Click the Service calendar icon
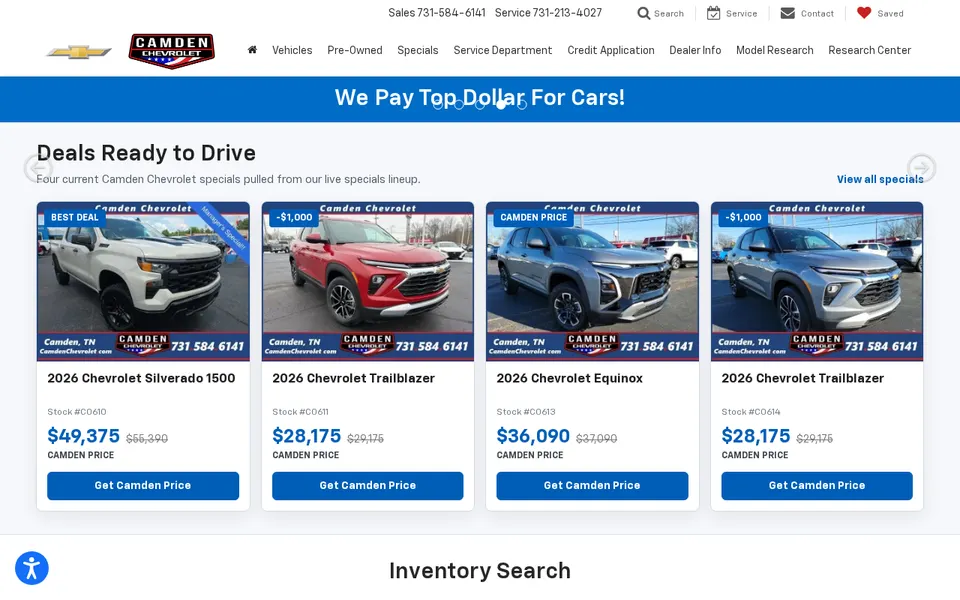The width and height of the screenshot is (960, 600). point(713,13)
